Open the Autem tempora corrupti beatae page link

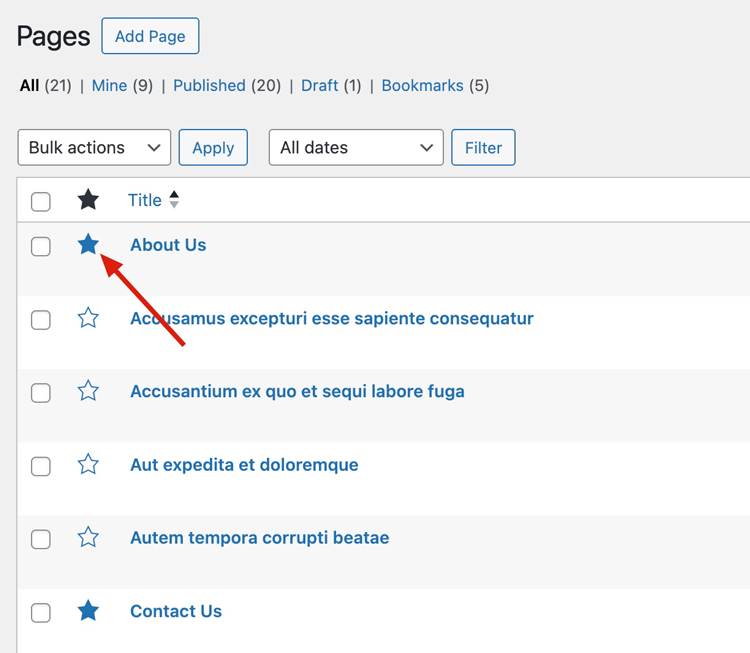point(259,538)
